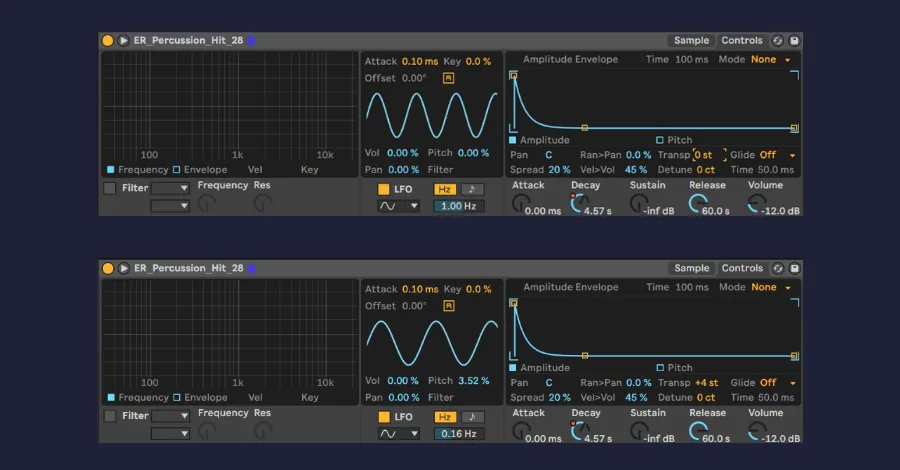The height and width of the screenshot is (470, 900).
Task: Toggle Envelope display in top Simpler filter view
Action: (176, 169)
